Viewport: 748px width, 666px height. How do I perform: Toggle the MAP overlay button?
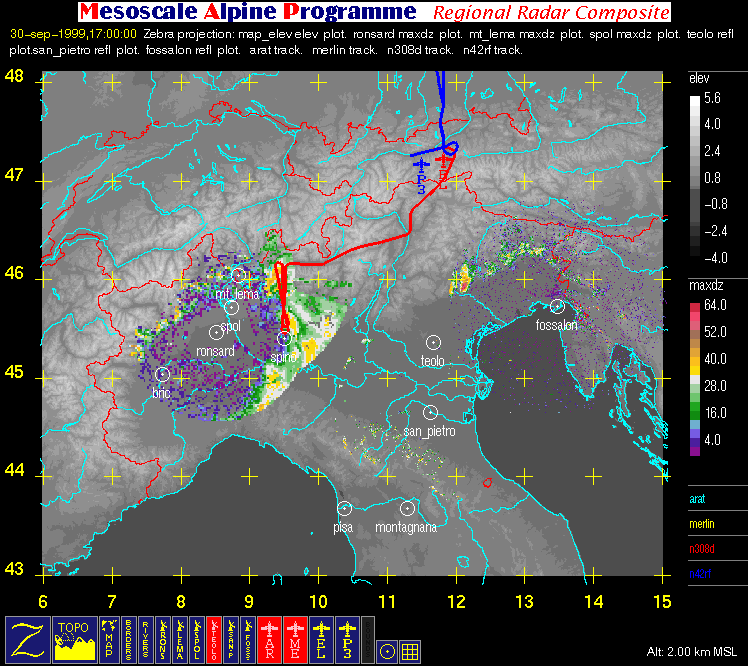110,639
